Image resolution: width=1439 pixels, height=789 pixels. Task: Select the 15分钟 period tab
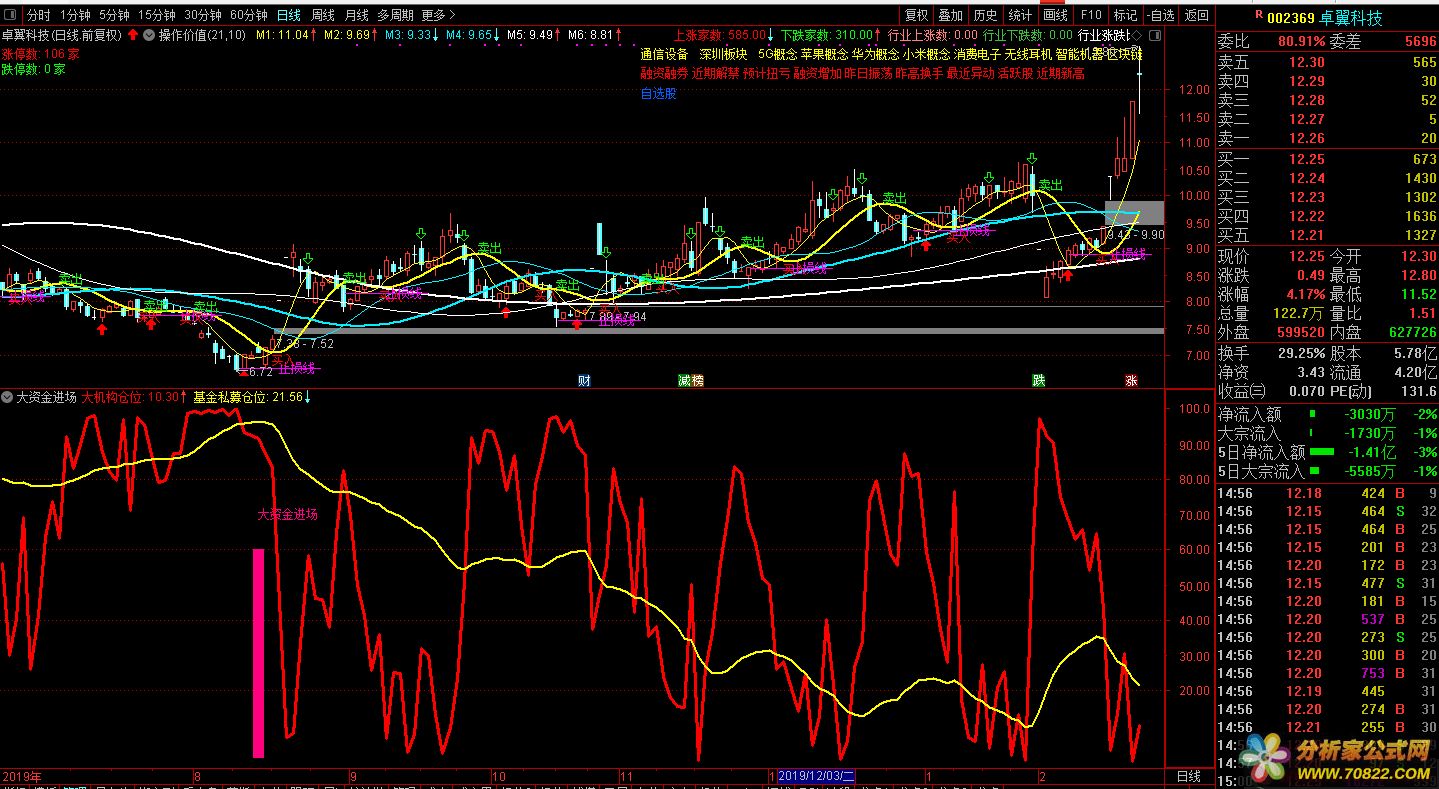point(157,15)
